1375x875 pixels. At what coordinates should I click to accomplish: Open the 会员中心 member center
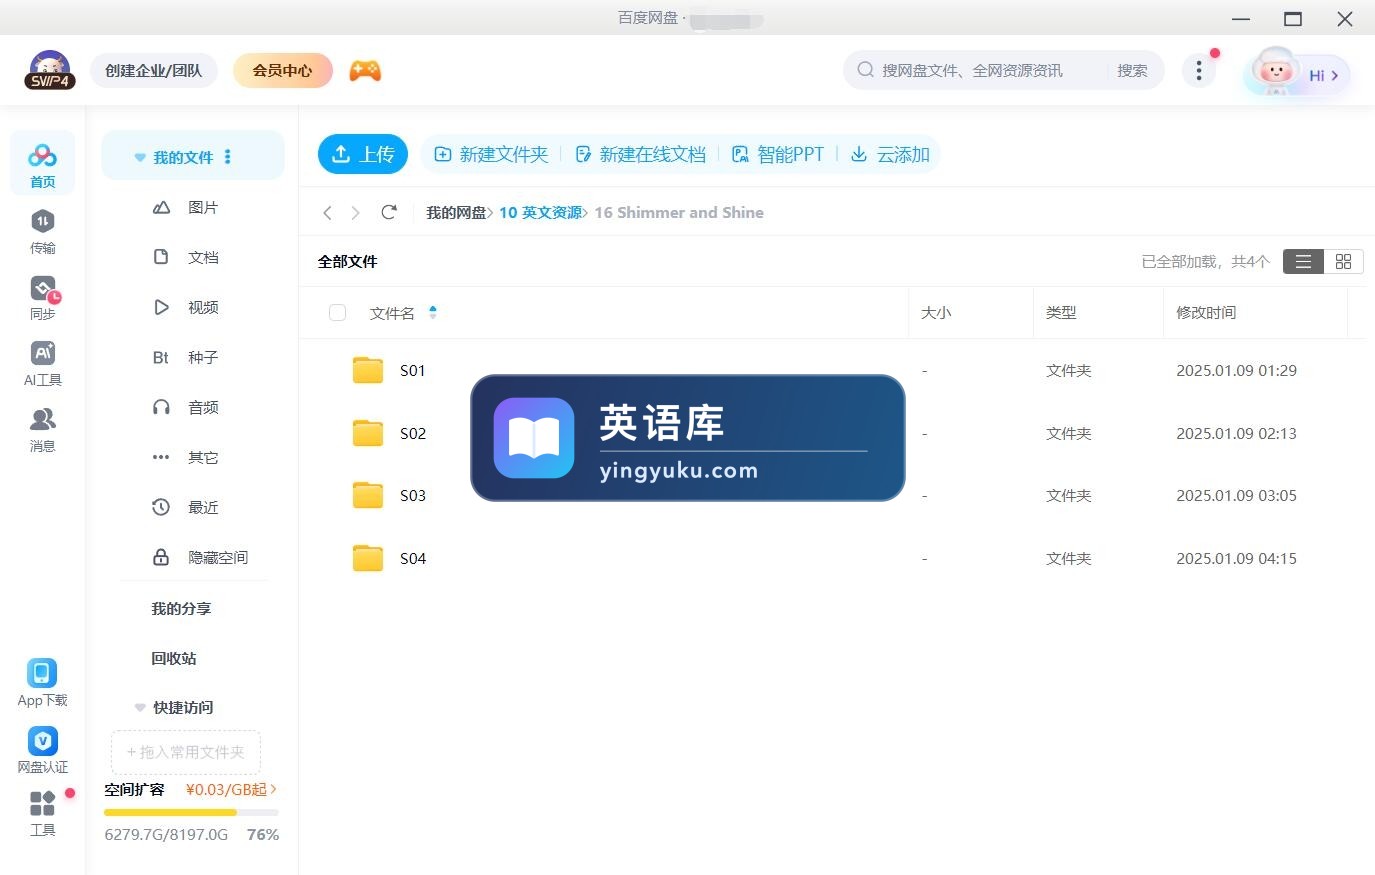pos(282,70)
